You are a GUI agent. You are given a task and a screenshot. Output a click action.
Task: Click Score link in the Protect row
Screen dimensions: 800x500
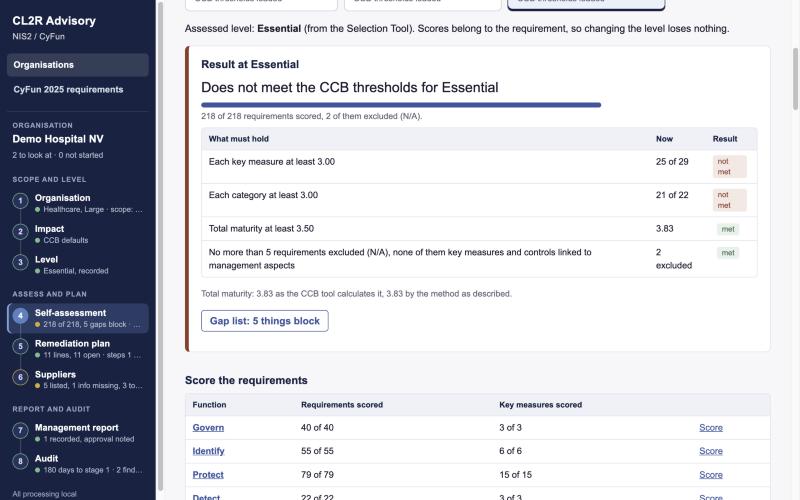pyautogui.click(x=711, y=474)
